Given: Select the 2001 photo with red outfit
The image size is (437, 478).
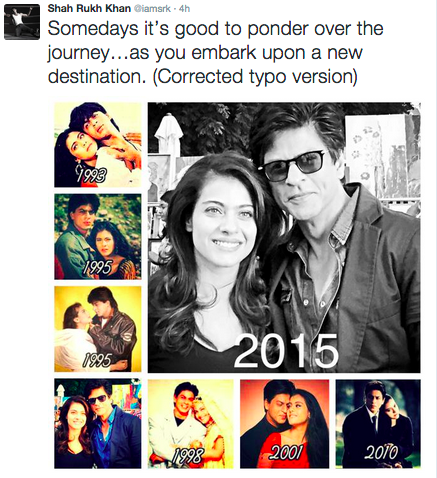Looking at the screenshot, I should click(284, 424).
